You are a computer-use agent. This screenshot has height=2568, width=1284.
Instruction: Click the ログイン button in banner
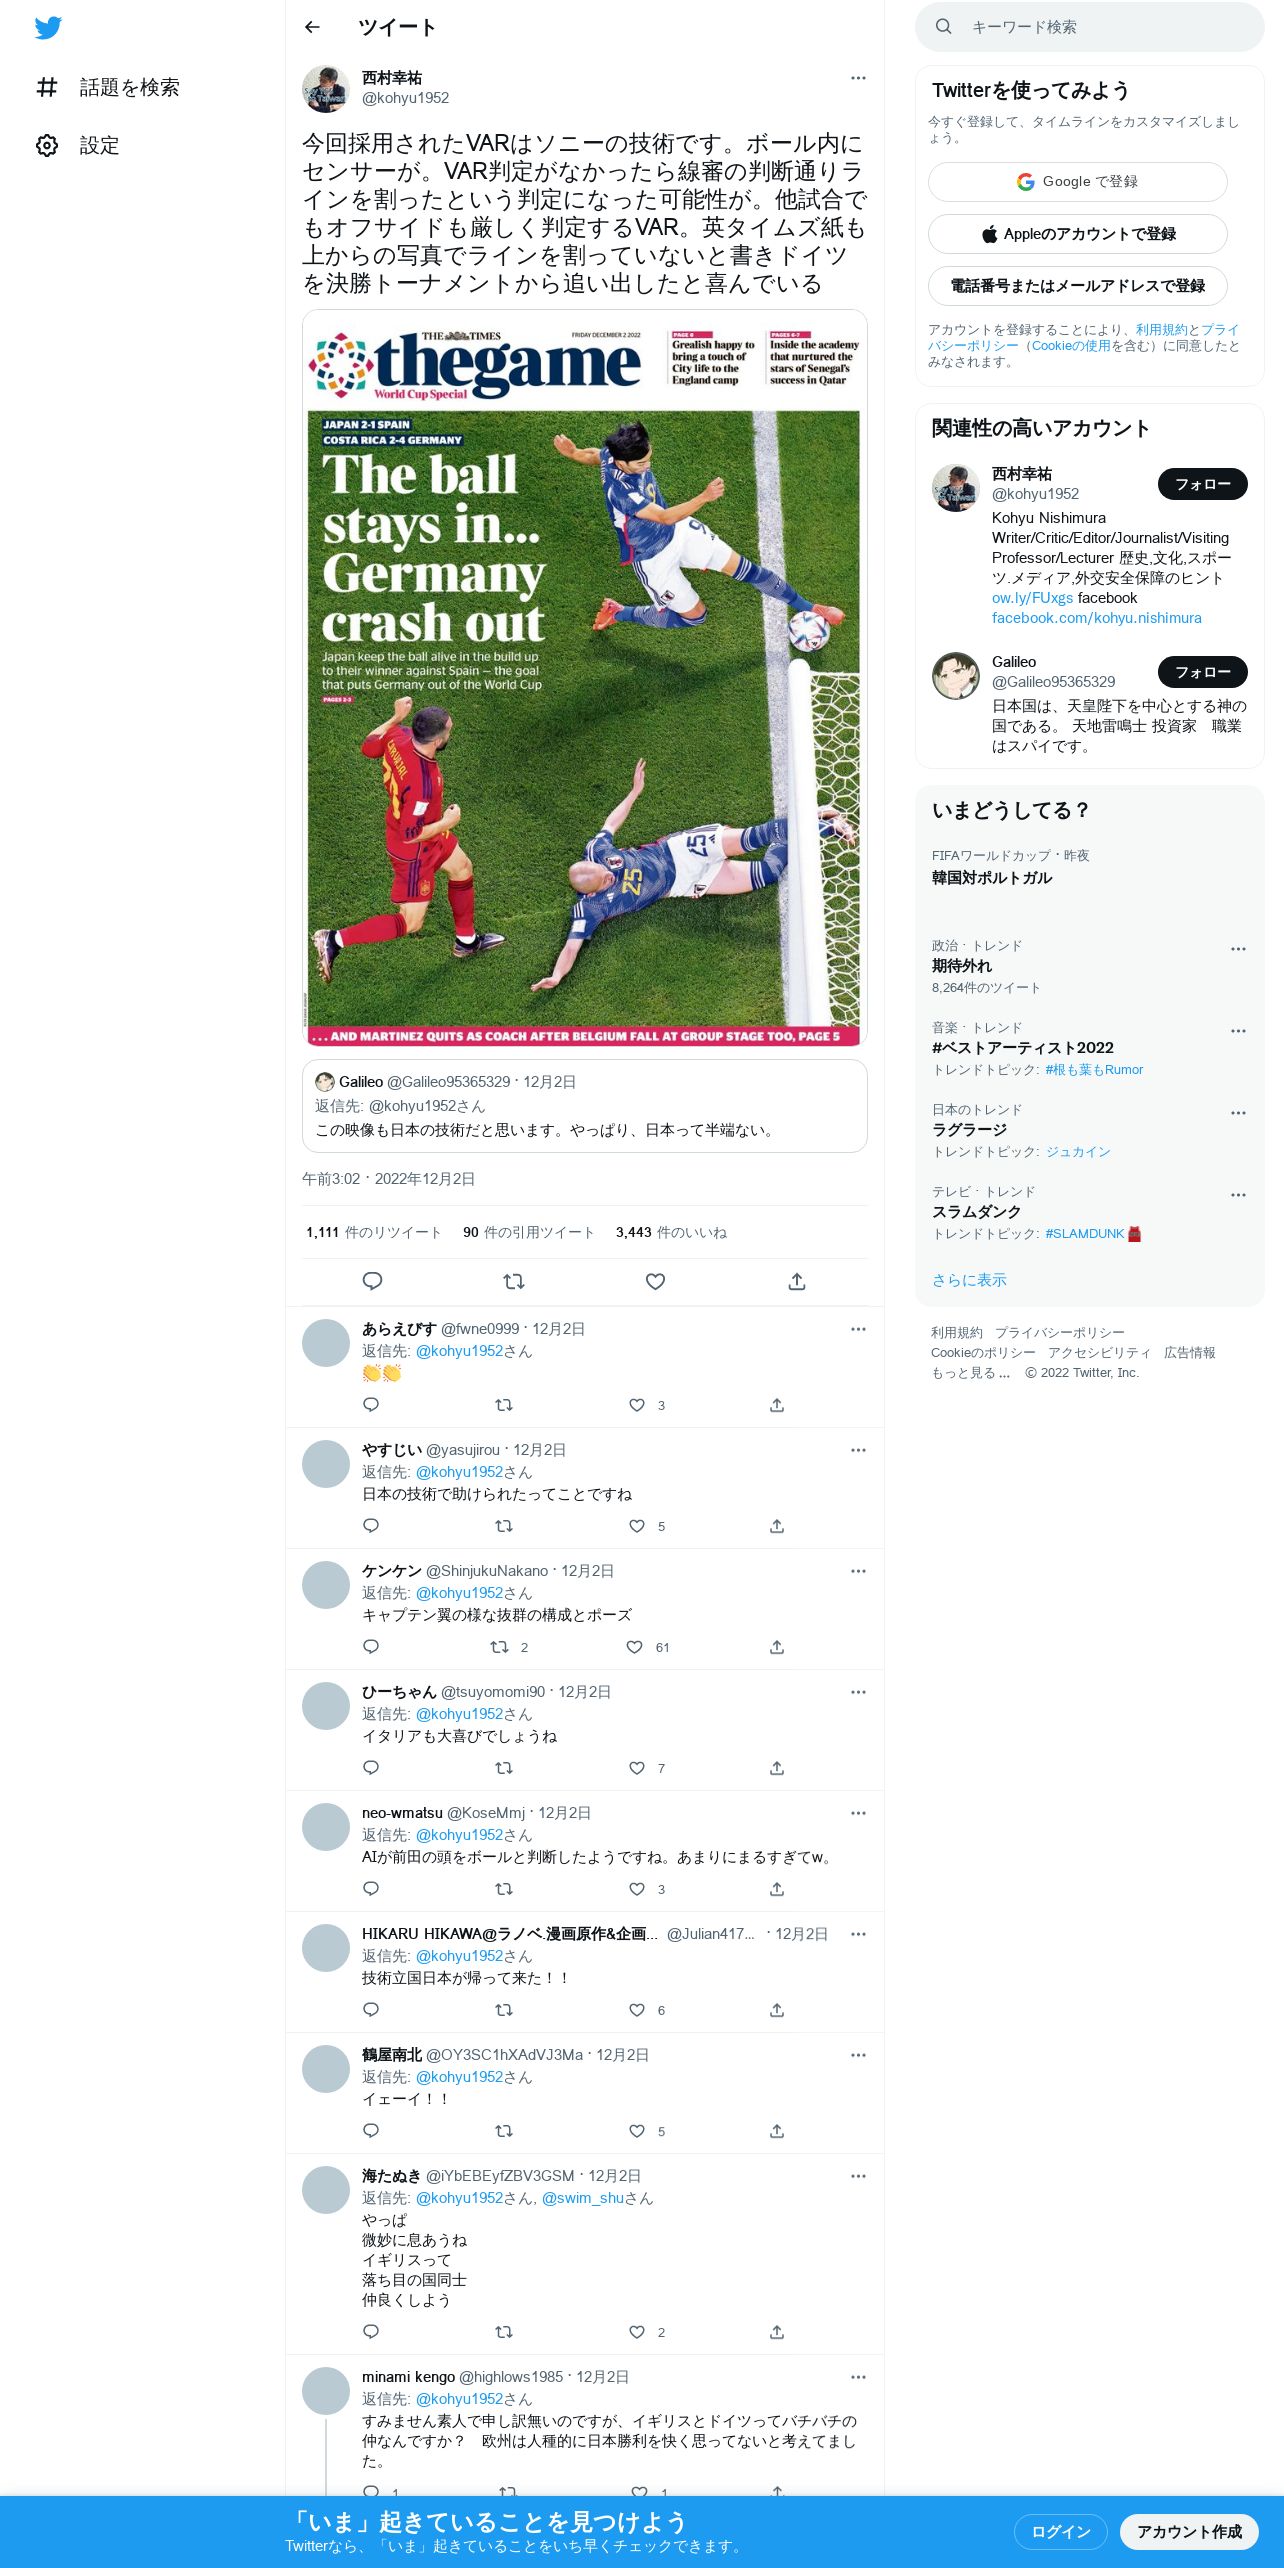[1060, 2531]
